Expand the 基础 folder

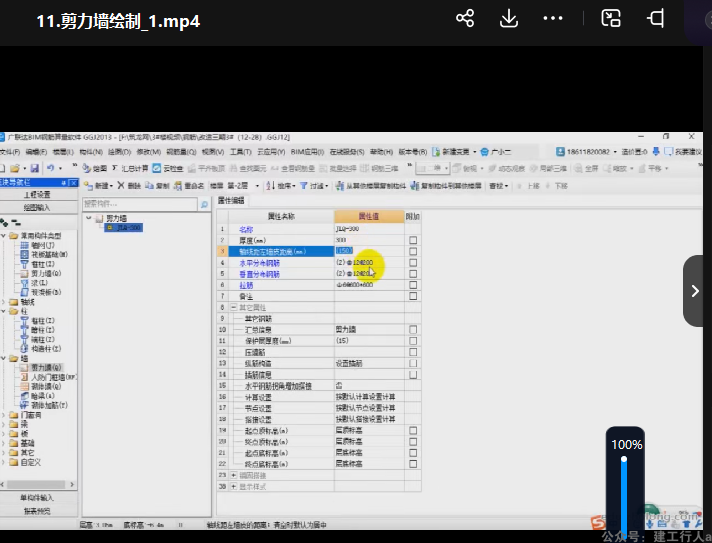(x=4, y=443)
